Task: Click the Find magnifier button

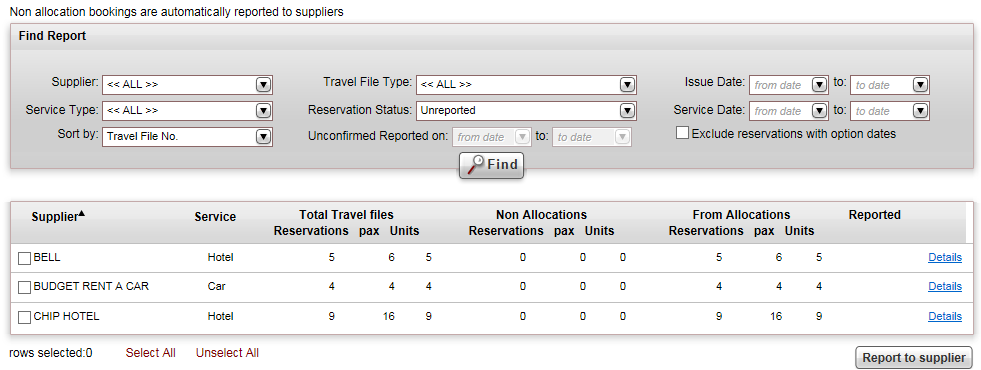Action: pos(491,165)
